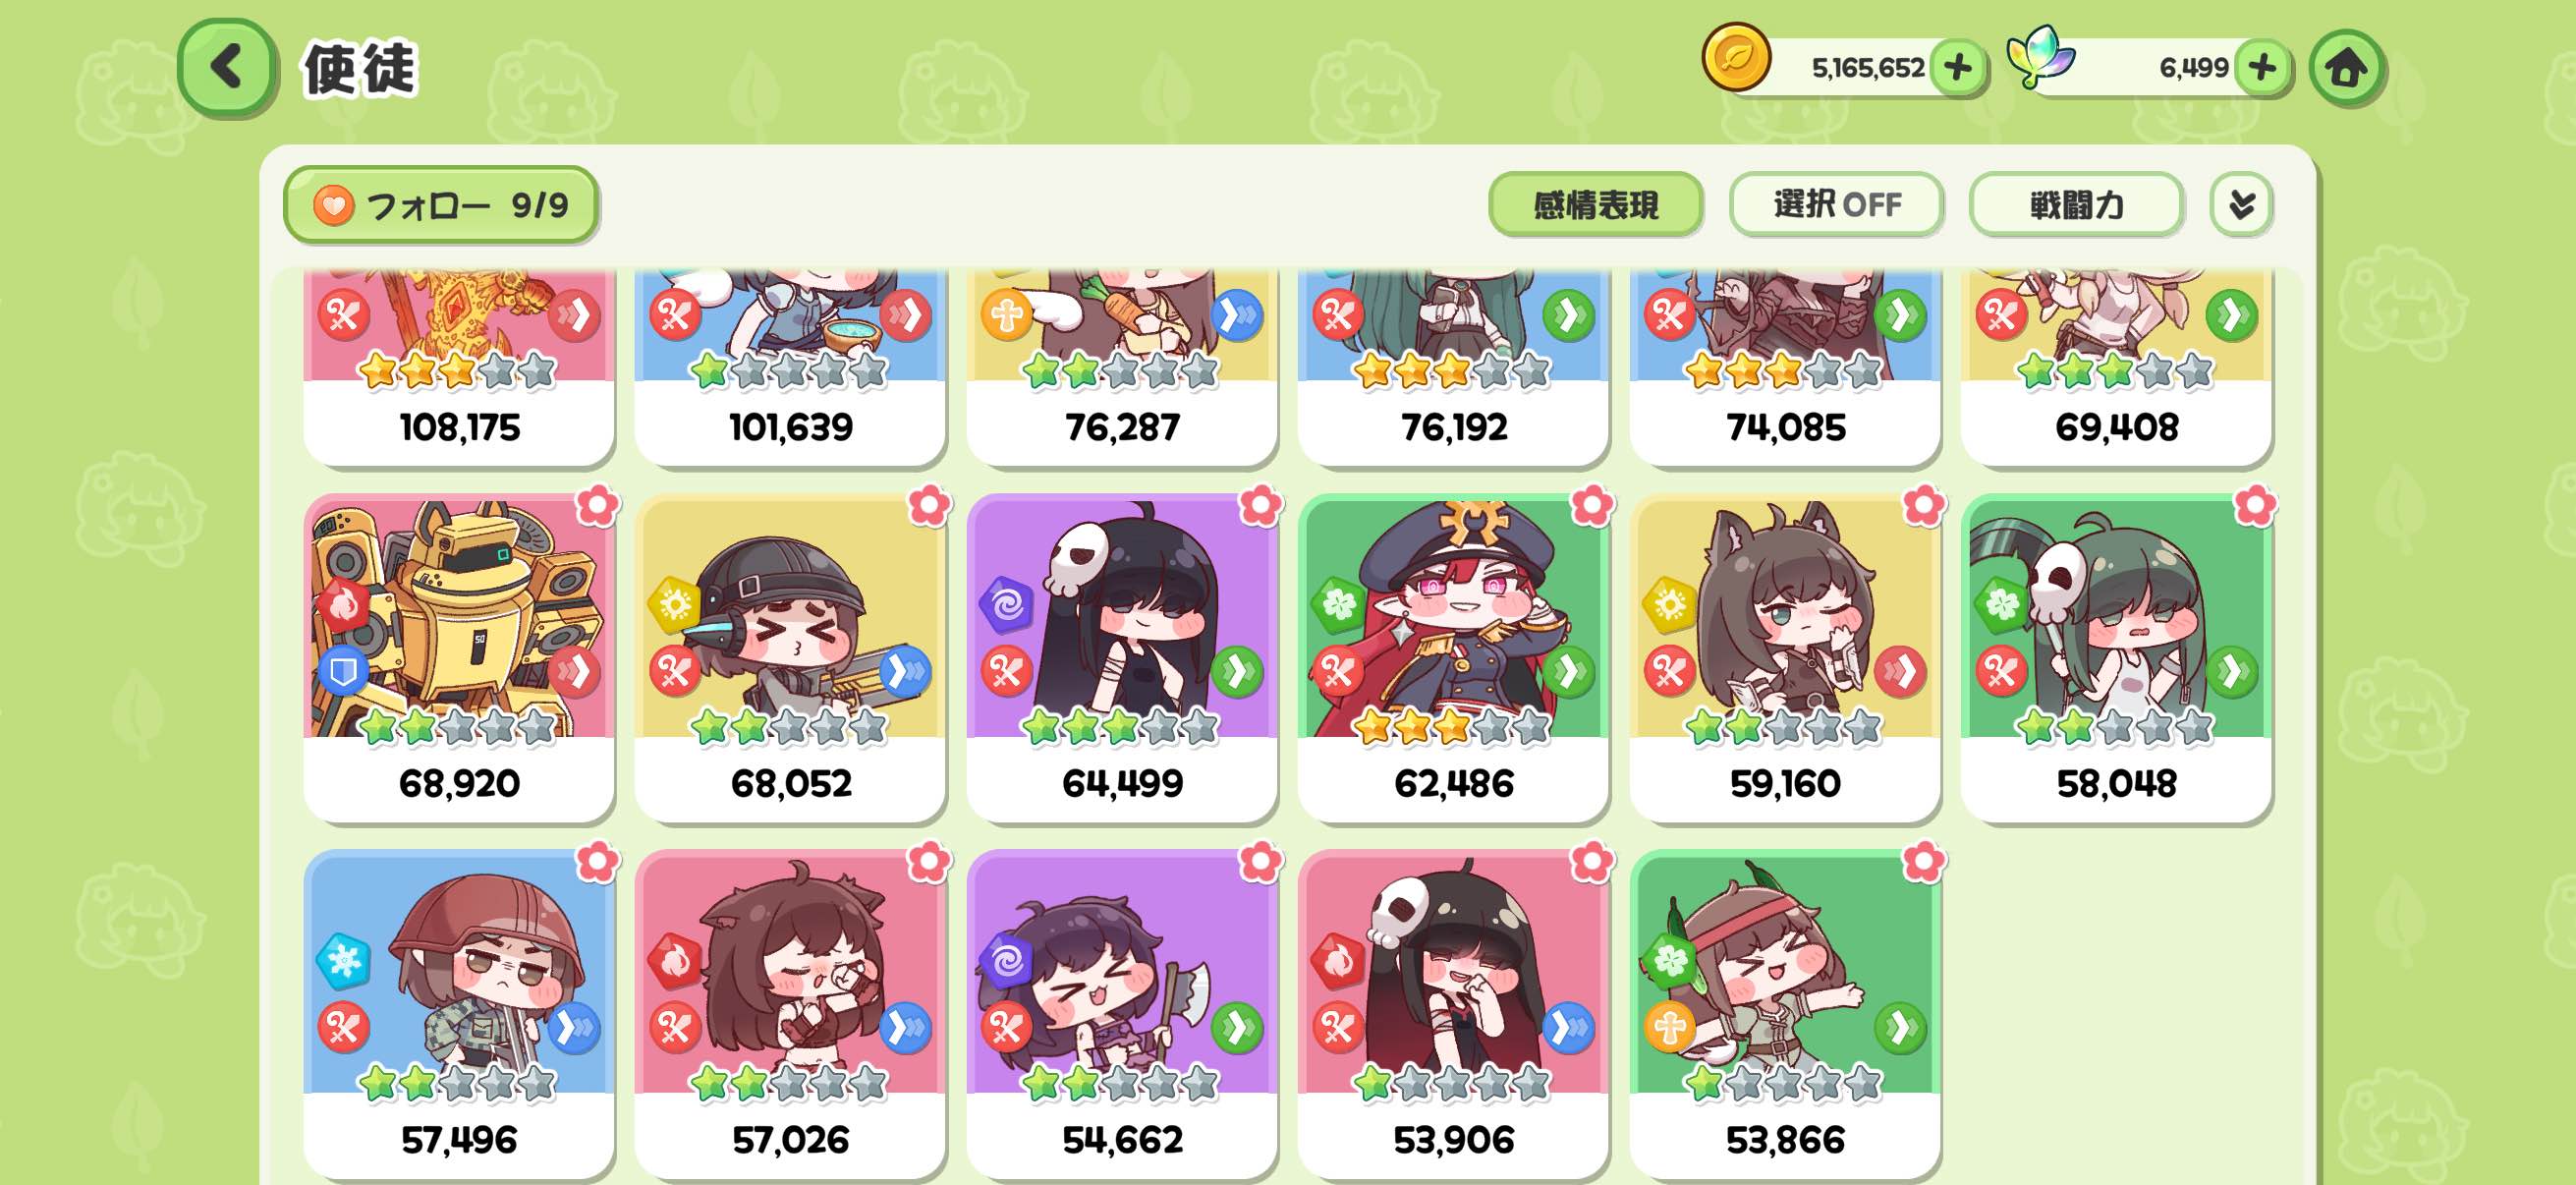Toggle the 選択 OFF selection mode

click(1836, 205)
